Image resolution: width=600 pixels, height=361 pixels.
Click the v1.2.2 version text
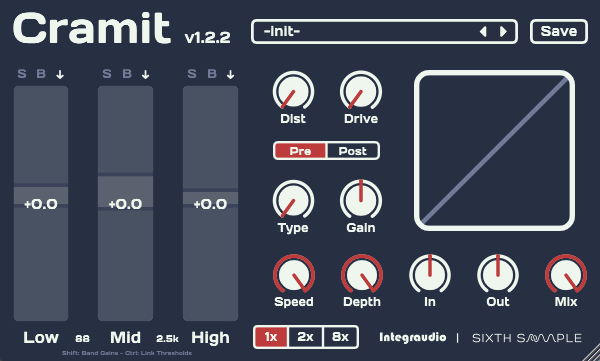click(207, 38)
